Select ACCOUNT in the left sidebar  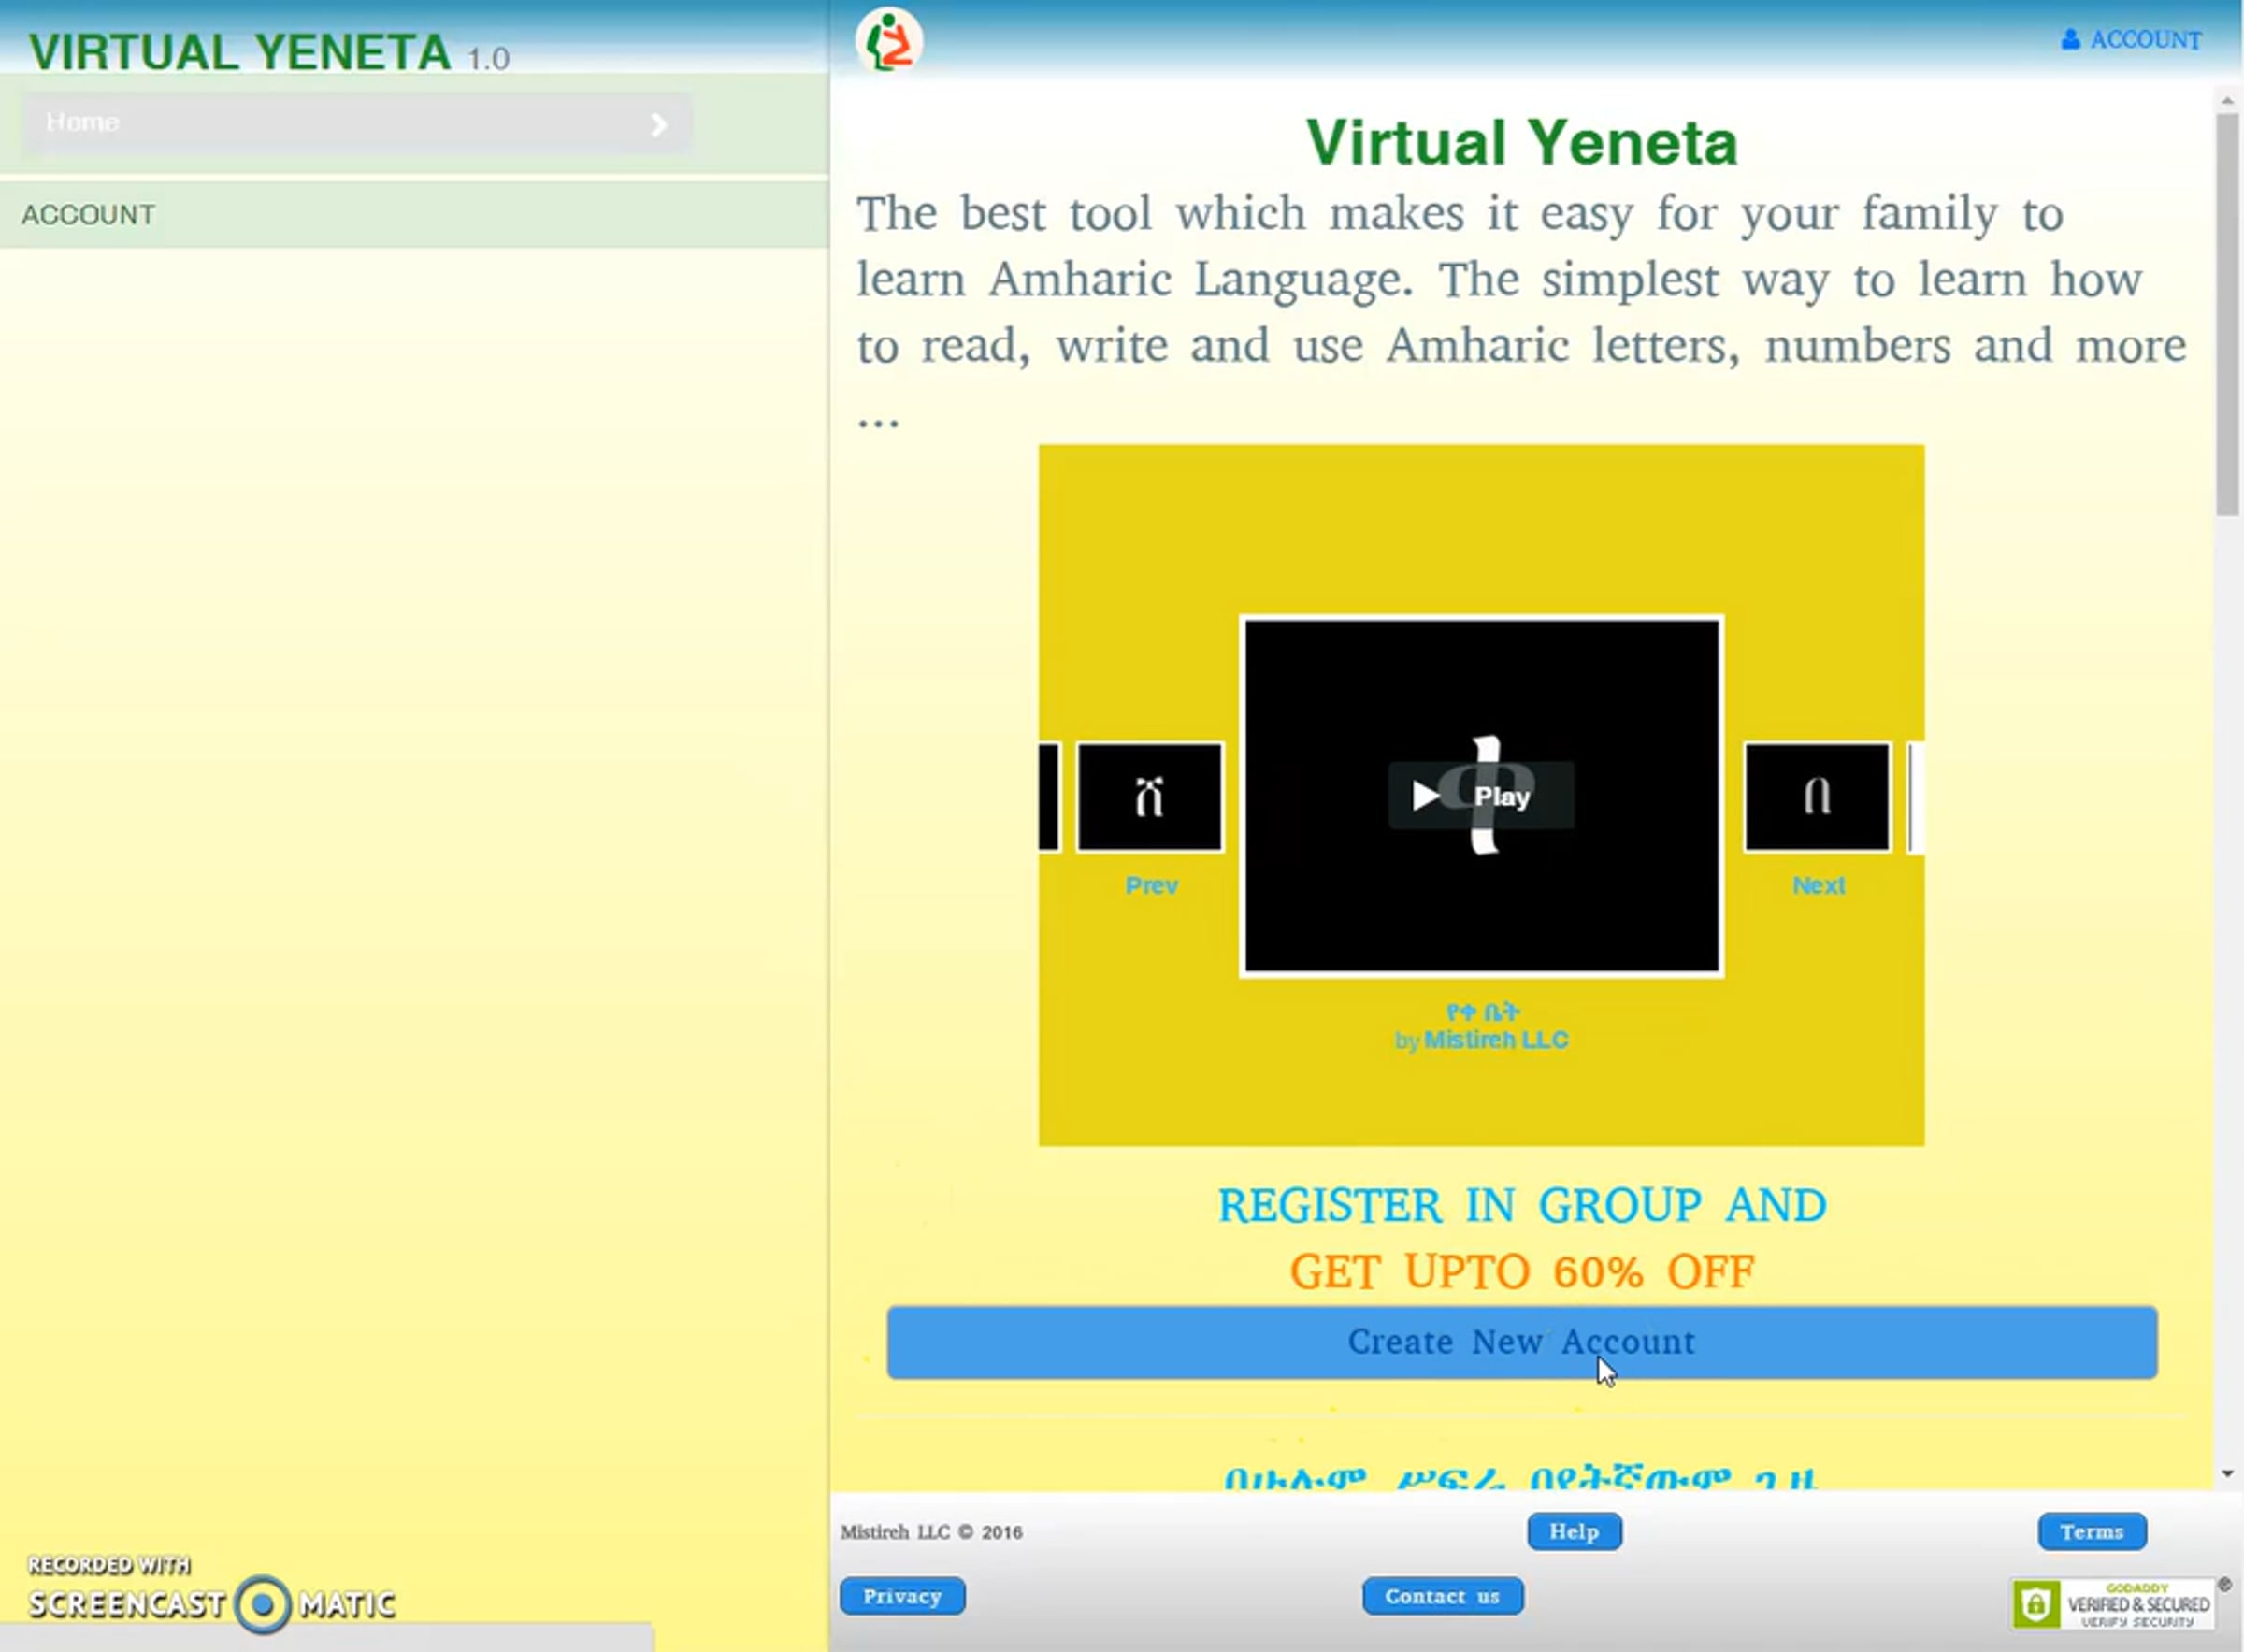pos(89,215)
